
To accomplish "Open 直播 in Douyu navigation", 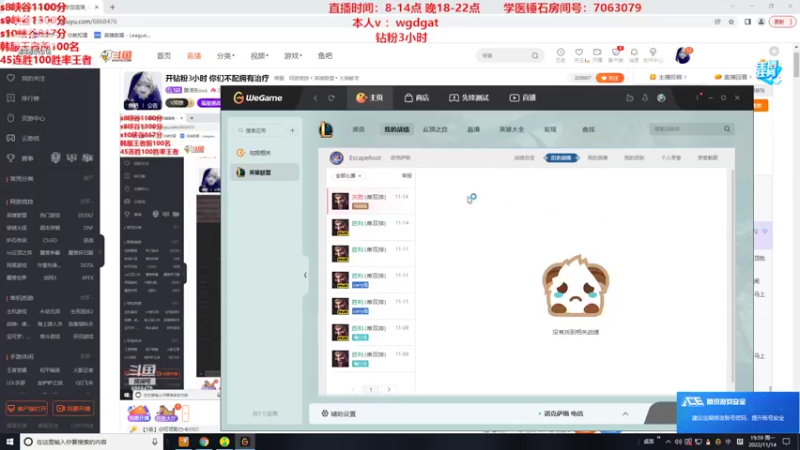I will (x=194, y=56).
